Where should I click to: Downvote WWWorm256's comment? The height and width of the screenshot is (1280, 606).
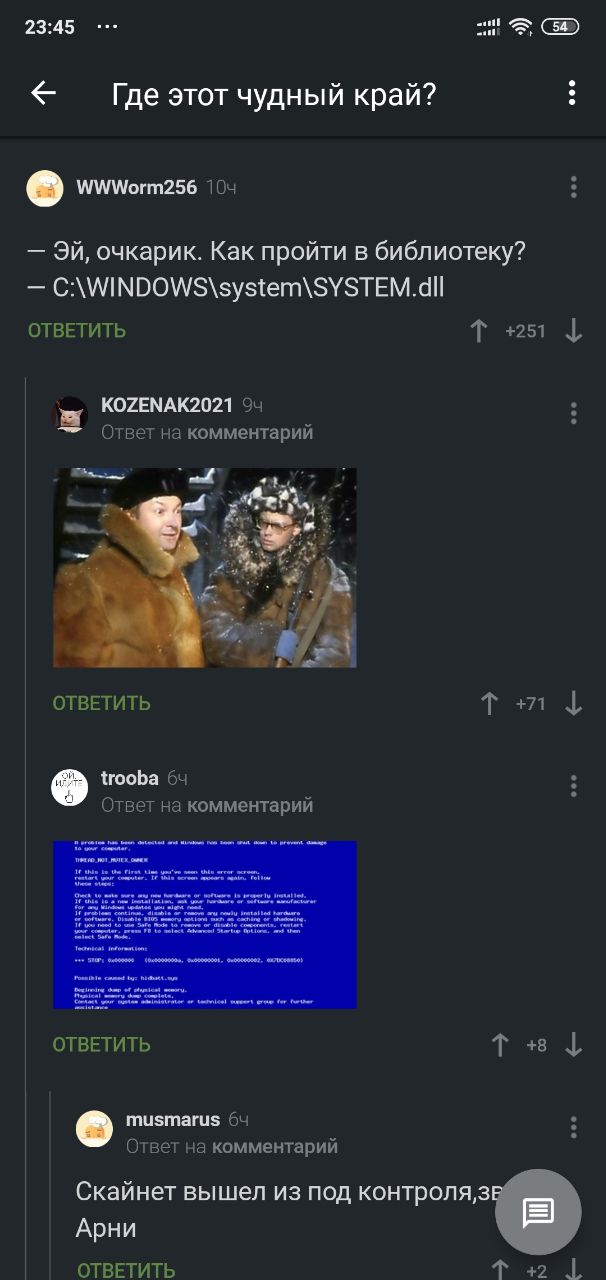click(573, 331)
